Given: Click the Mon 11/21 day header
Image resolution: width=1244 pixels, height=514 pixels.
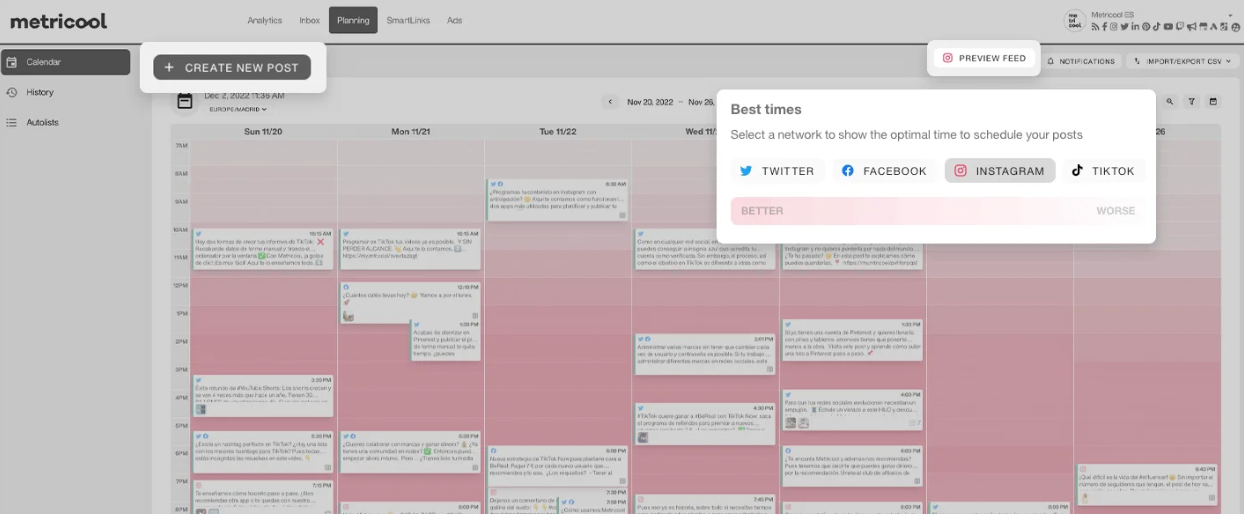Looking at the screenshot, I should pos(411,131).
